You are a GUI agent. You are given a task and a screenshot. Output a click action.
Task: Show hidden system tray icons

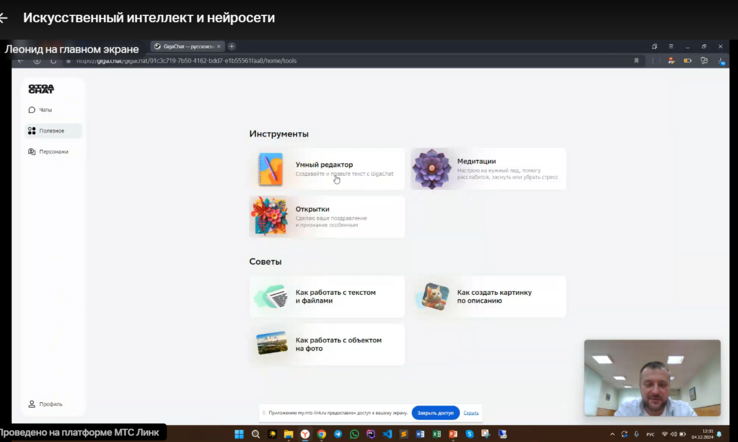612,434
